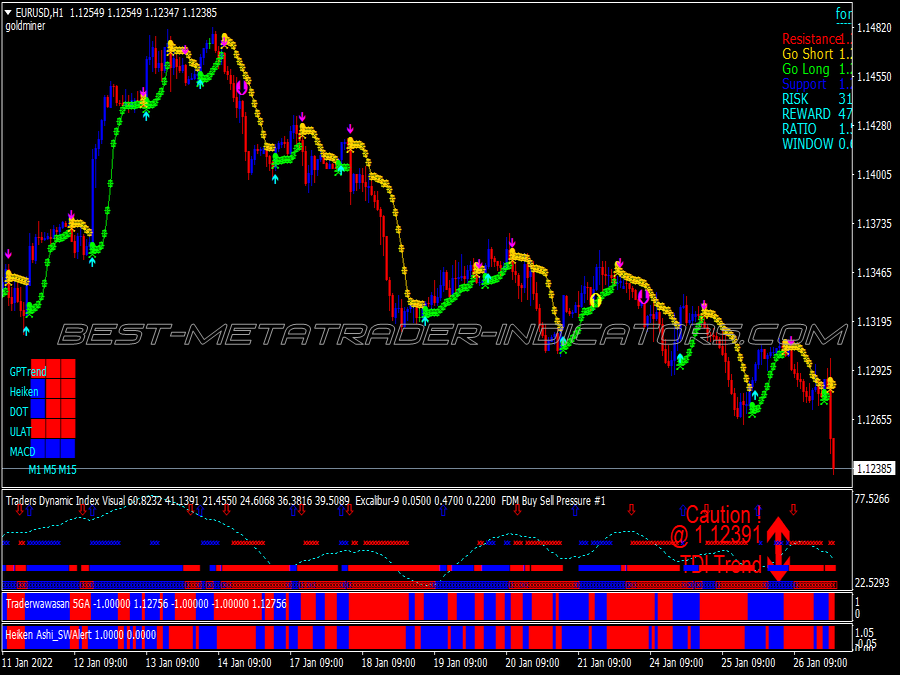Click the DOT dashboard row label
Viewport: 900px width, 675px height.
[19, 412]
